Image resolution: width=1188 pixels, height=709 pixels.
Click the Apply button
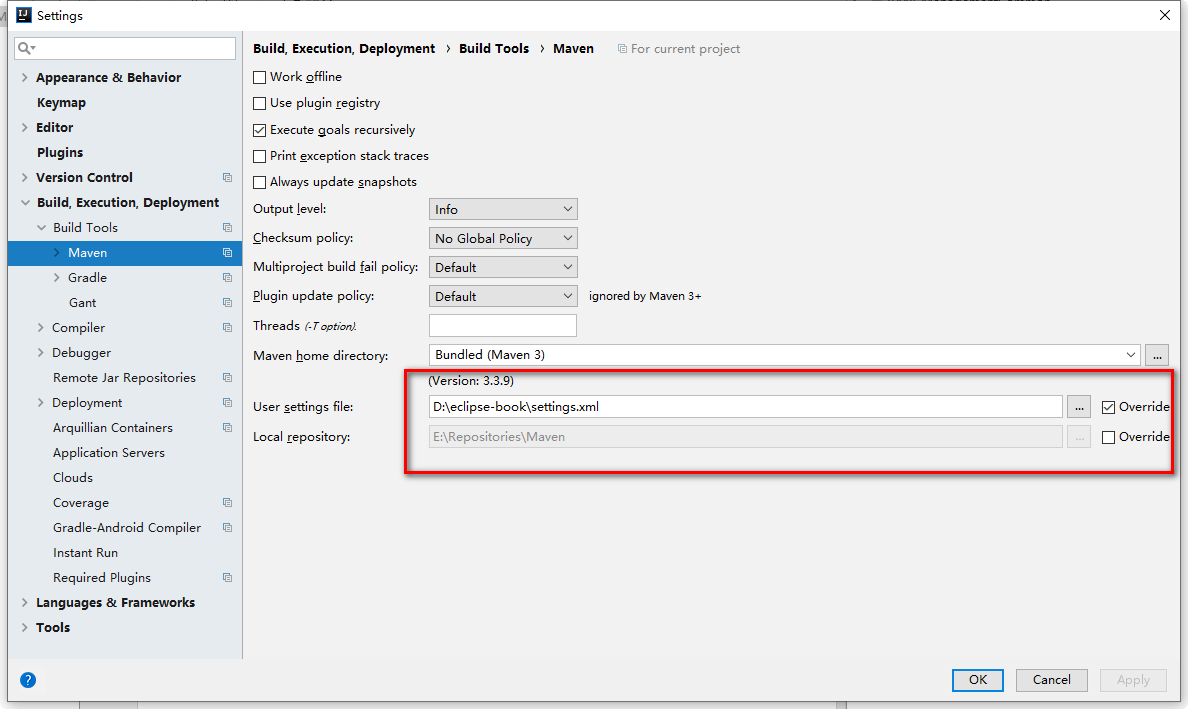click(x=1133, y=679)
